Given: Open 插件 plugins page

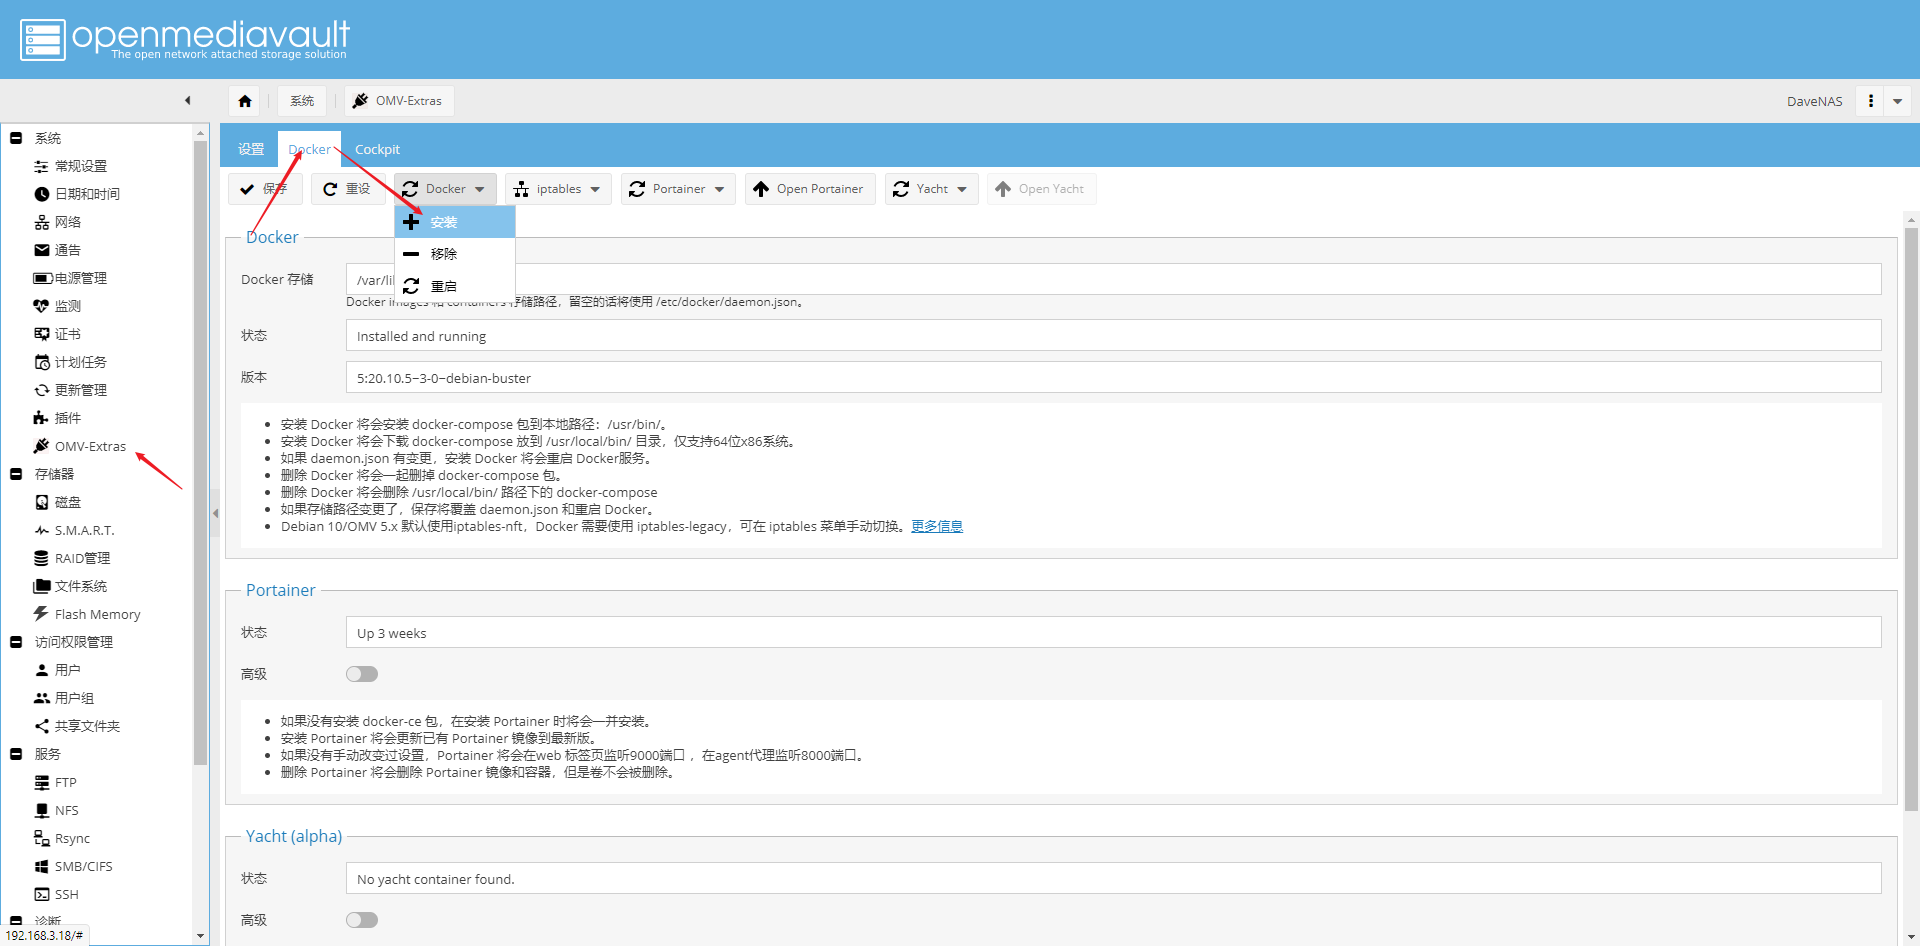Looking at the screenshot, I should coord(57,418).
